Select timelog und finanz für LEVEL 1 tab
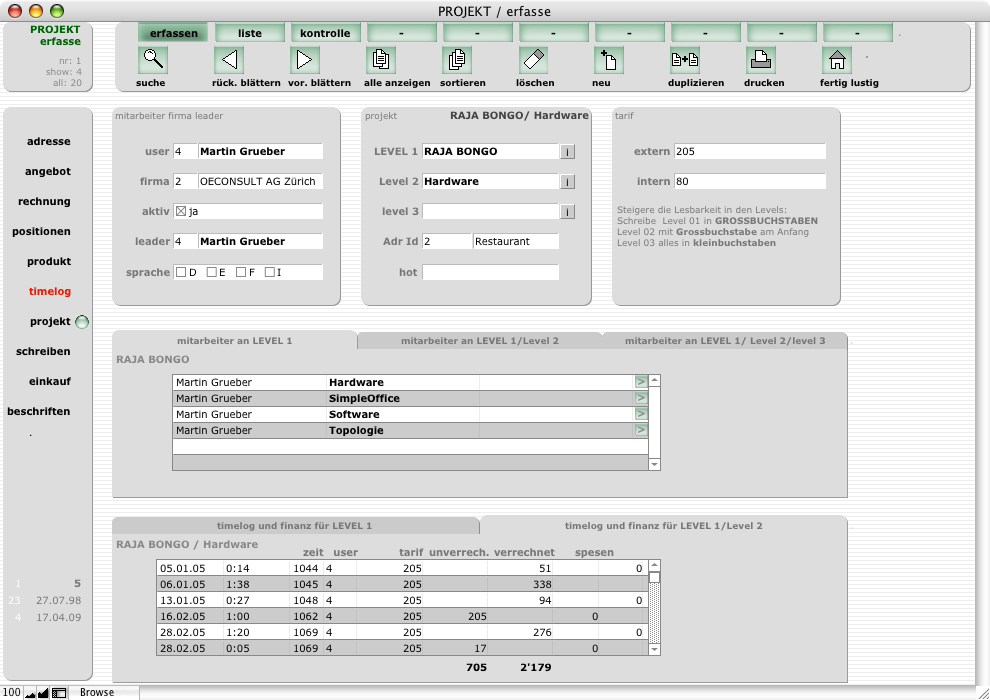 coord(295,526)
